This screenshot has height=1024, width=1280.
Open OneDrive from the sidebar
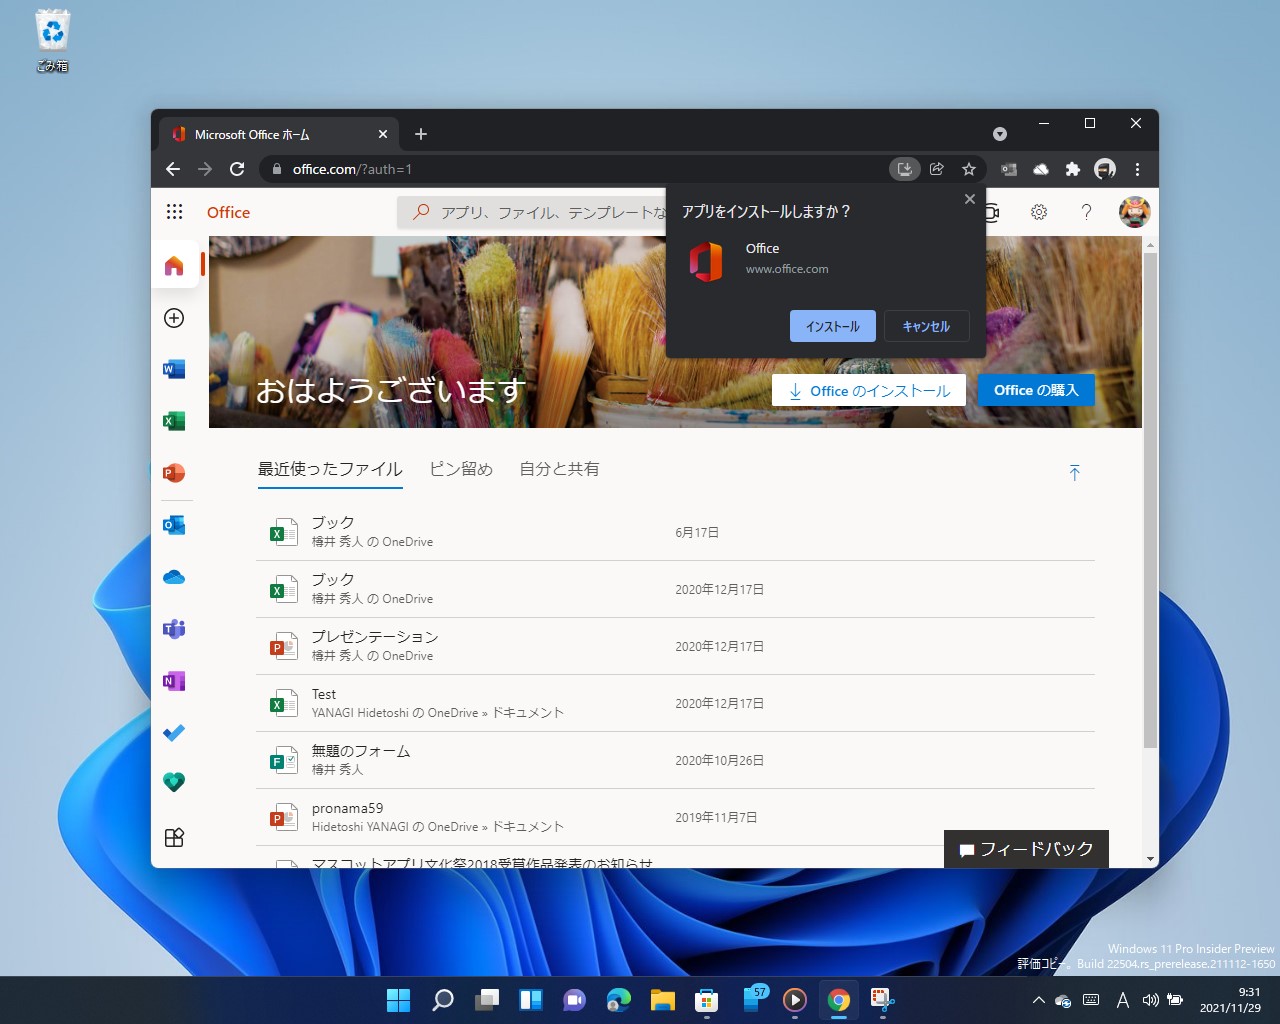click(174, 577)
